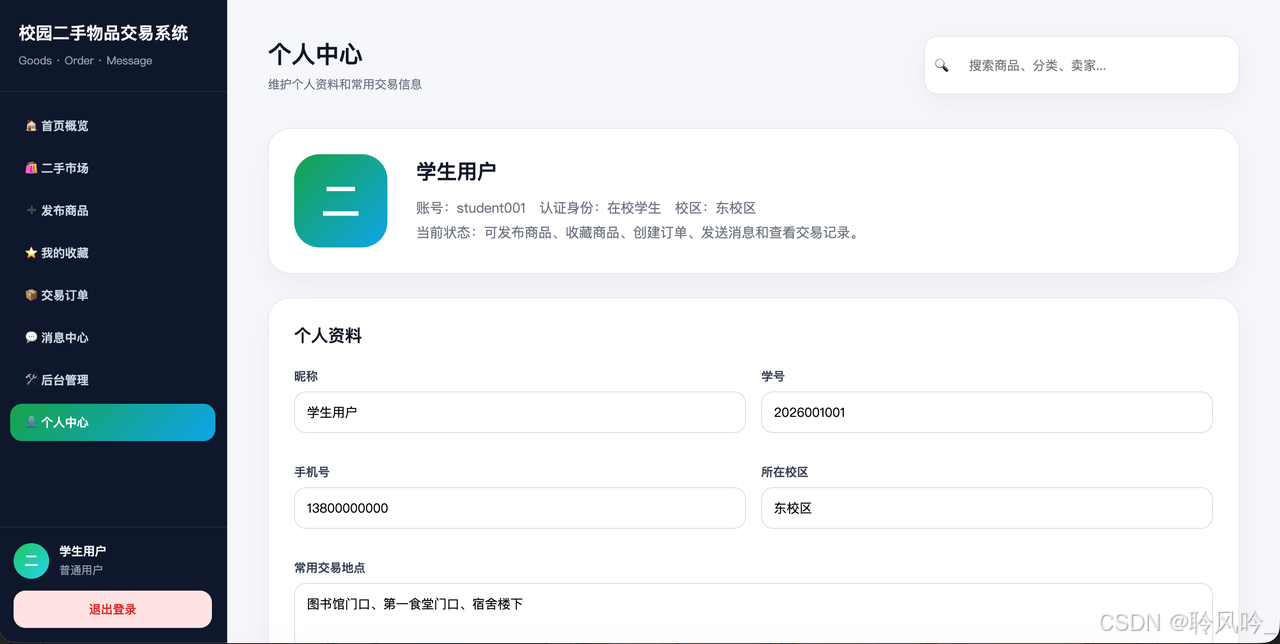Click the 常用交易地点 text area
The height and width of the screenshot is (644, 1280).
(x=753, y=613)
